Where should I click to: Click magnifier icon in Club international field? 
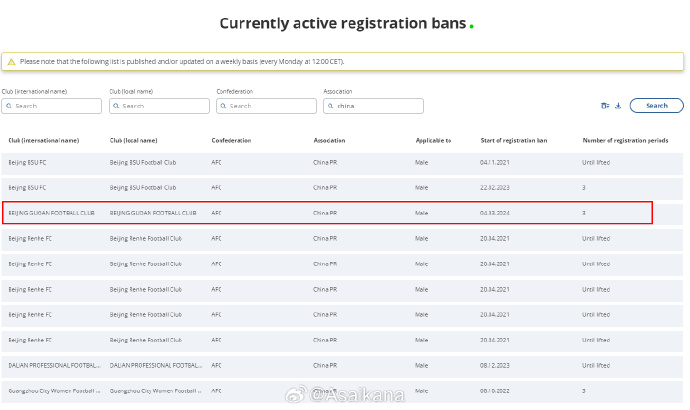click(10, 105)
